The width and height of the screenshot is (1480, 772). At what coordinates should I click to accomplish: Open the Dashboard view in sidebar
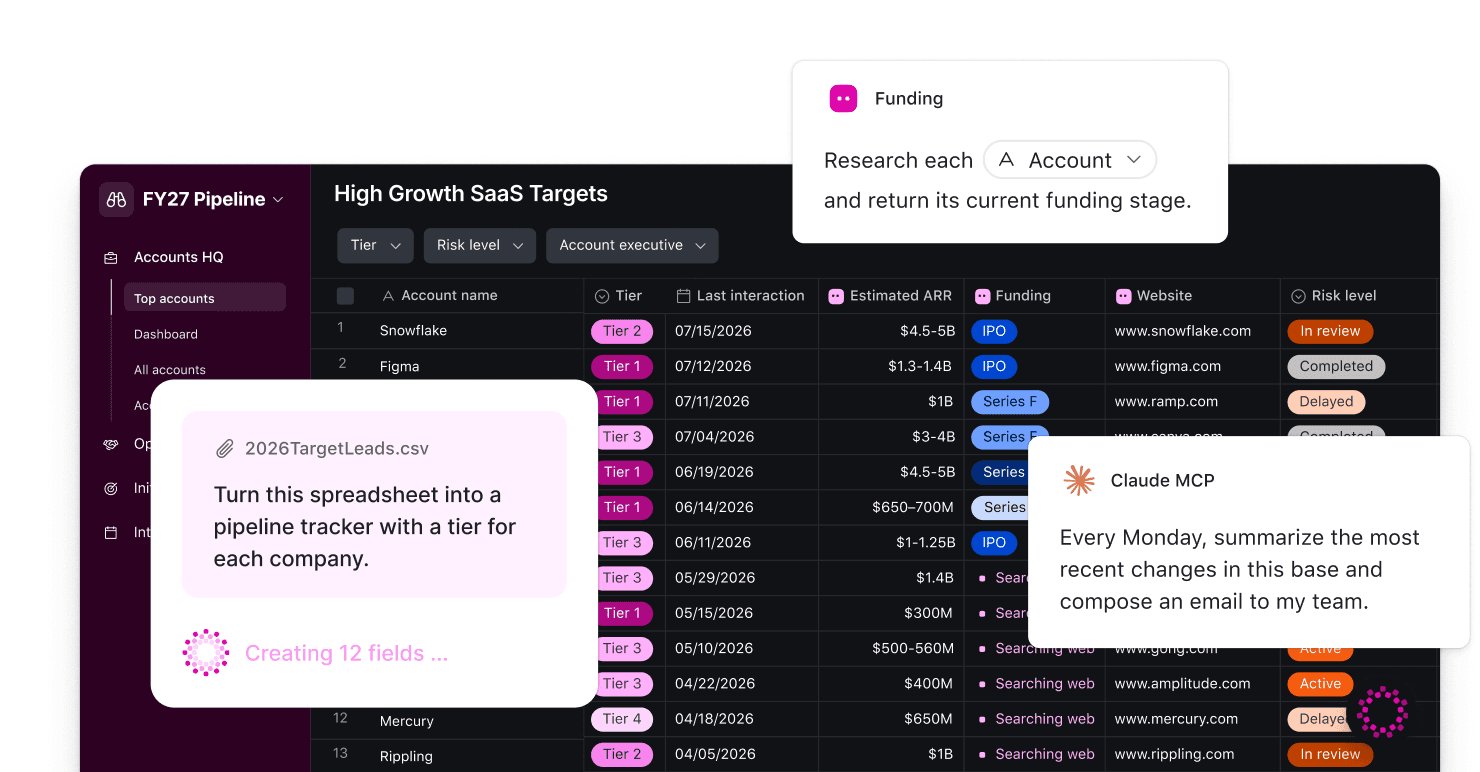tap(166, 334)
